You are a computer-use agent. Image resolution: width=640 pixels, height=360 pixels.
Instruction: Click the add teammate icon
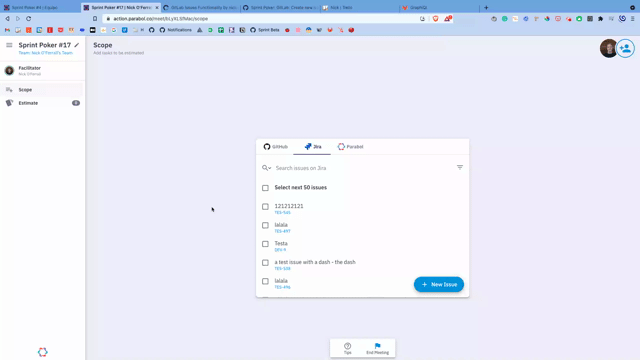(625, 49)
